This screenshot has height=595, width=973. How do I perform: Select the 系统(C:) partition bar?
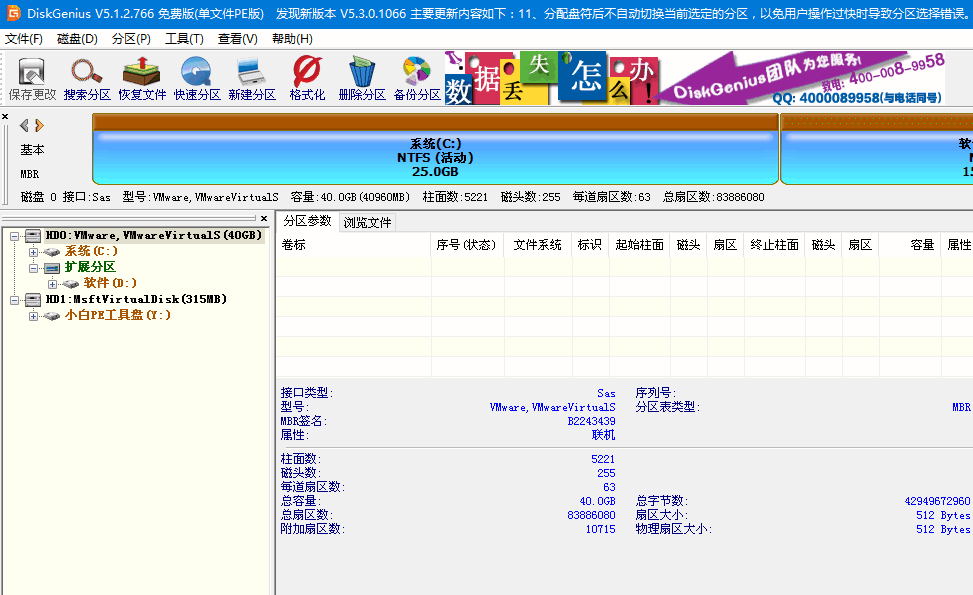pyautogui.click(x=434, y=150)
